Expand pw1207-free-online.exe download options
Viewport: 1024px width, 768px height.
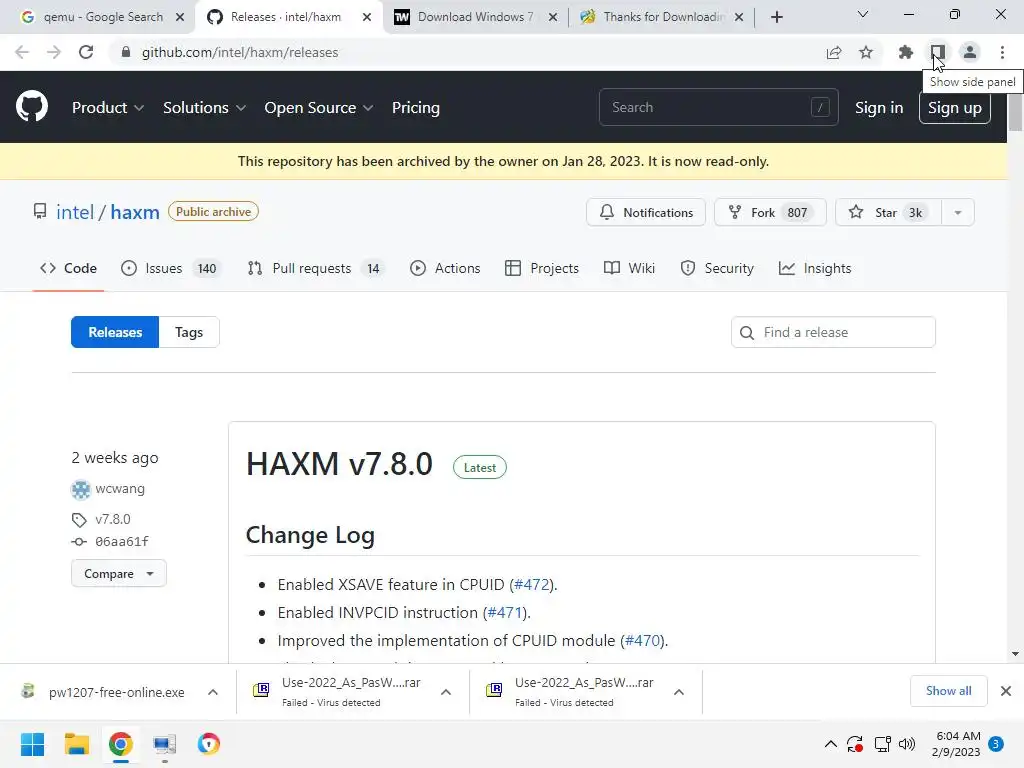click(x=213, y=692)
